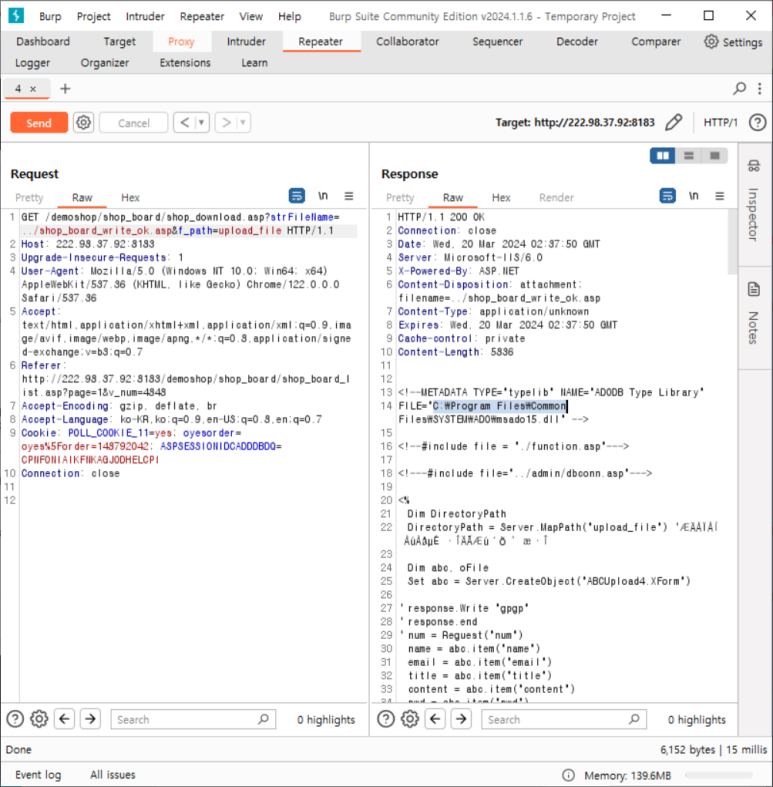Jump to previous match in Response search
Viewport: 773px width, 787px height.
435,719
